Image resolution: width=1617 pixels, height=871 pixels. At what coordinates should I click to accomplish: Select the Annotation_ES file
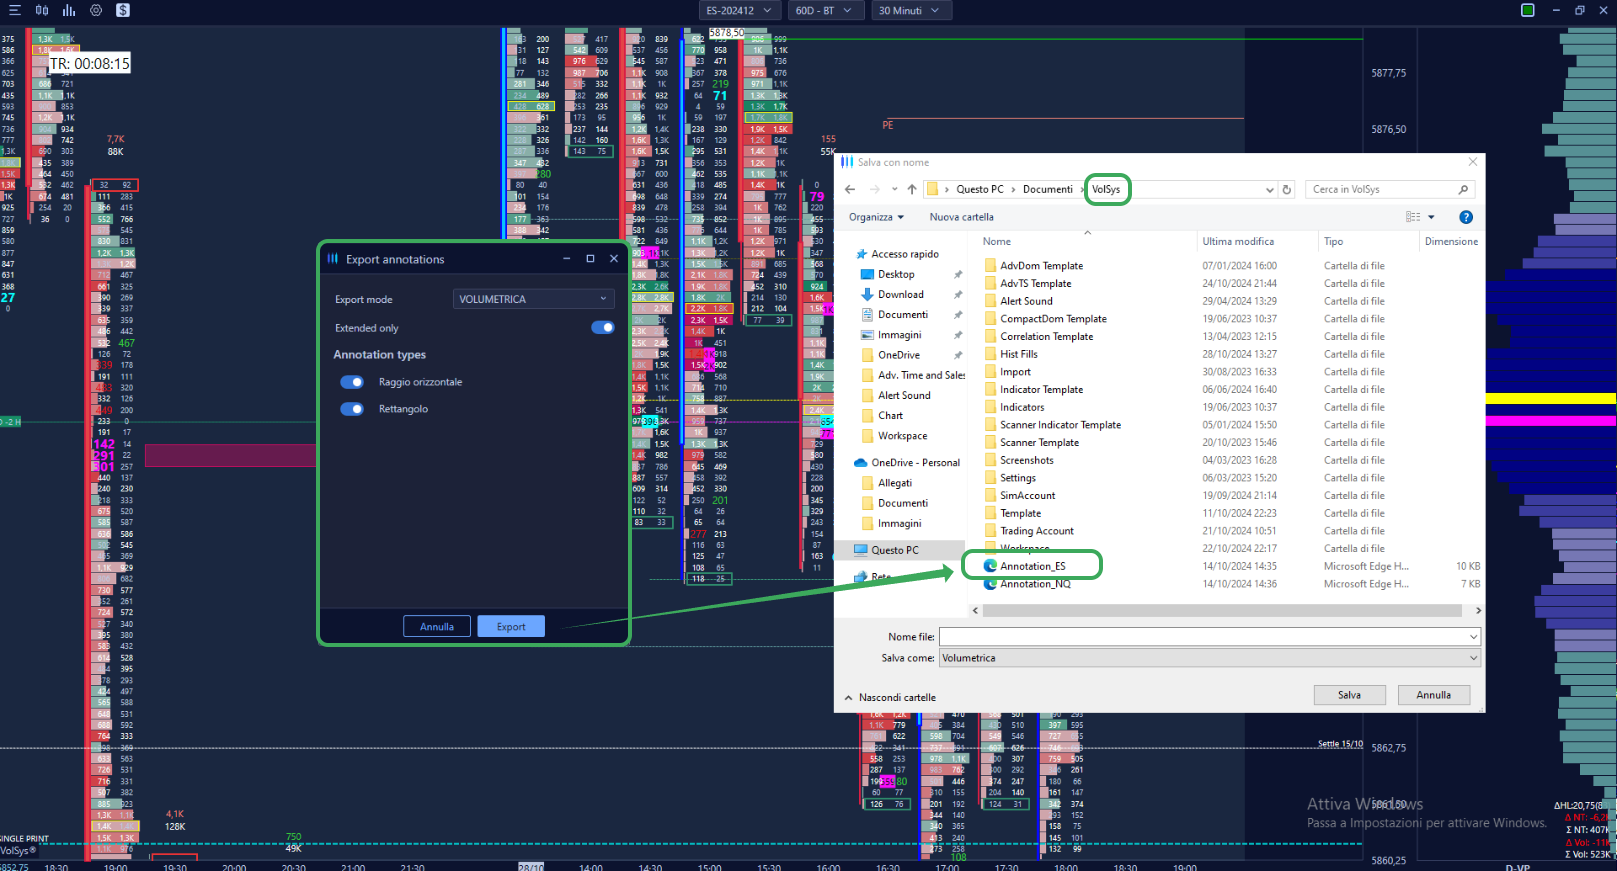point(1032,566)
